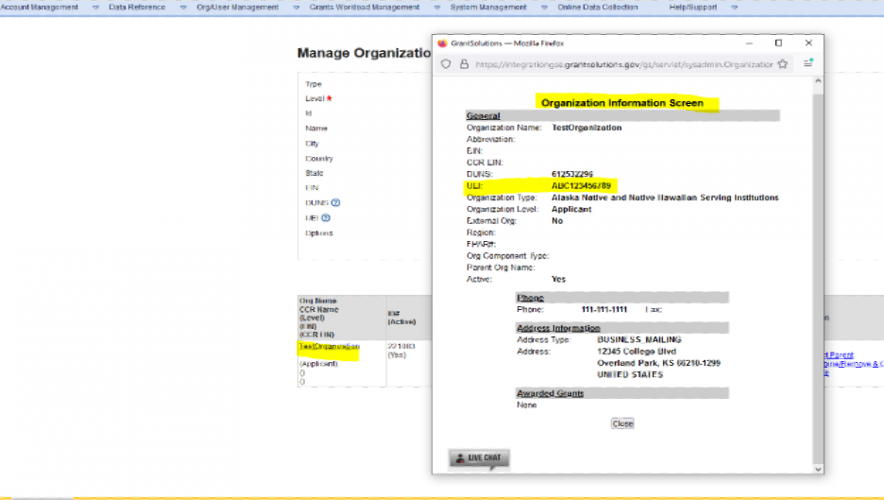Open the Online Data Collection menu
This screenshot has width=884, height=500.
coord(599,7)
